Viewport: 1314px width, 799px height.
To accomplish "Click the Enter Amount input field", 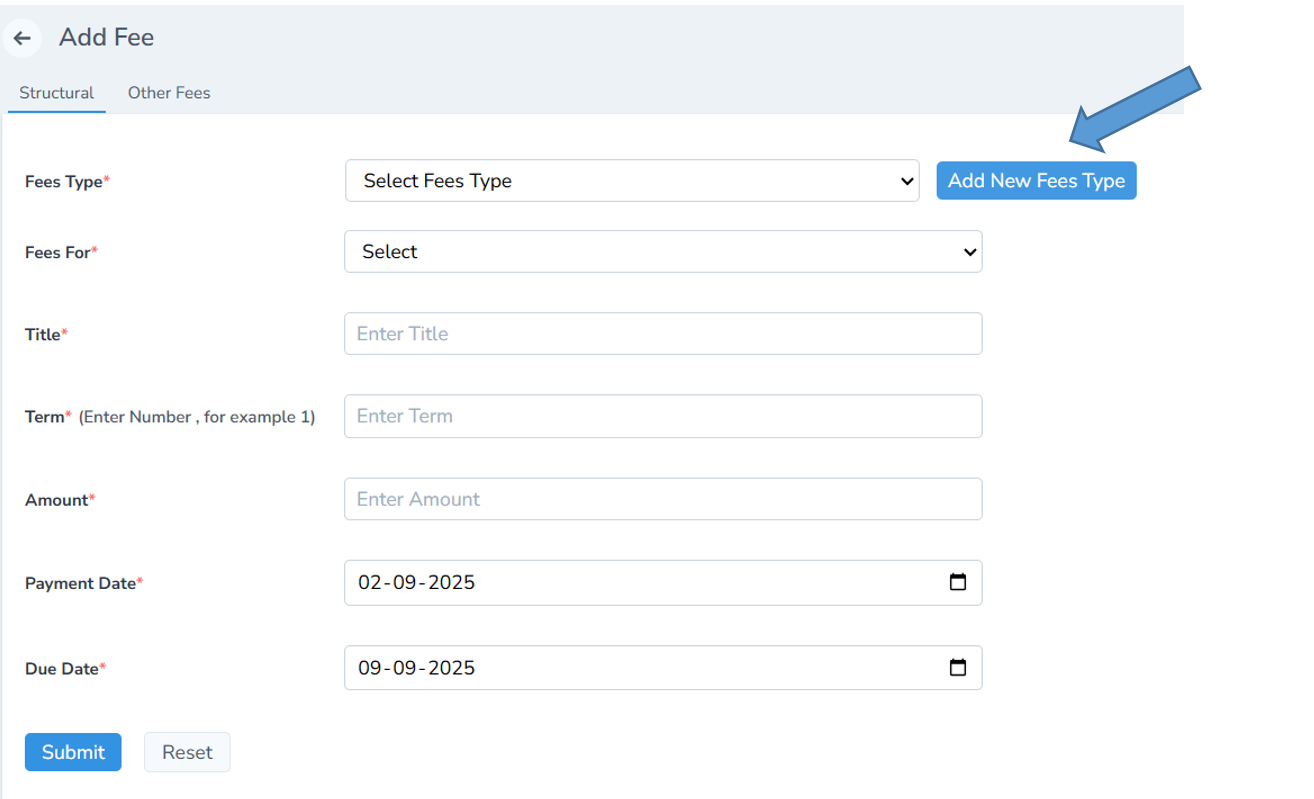I will pos(663,499).
